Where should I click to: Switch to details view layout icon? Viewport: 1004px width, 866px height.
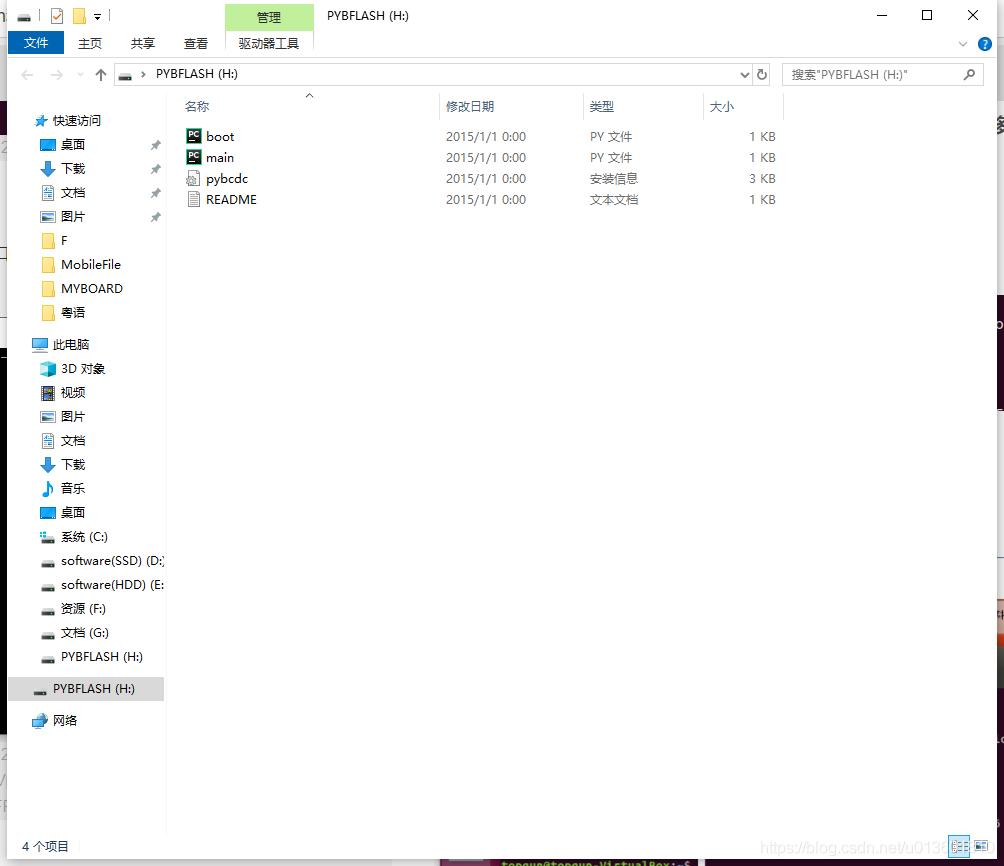959,847
